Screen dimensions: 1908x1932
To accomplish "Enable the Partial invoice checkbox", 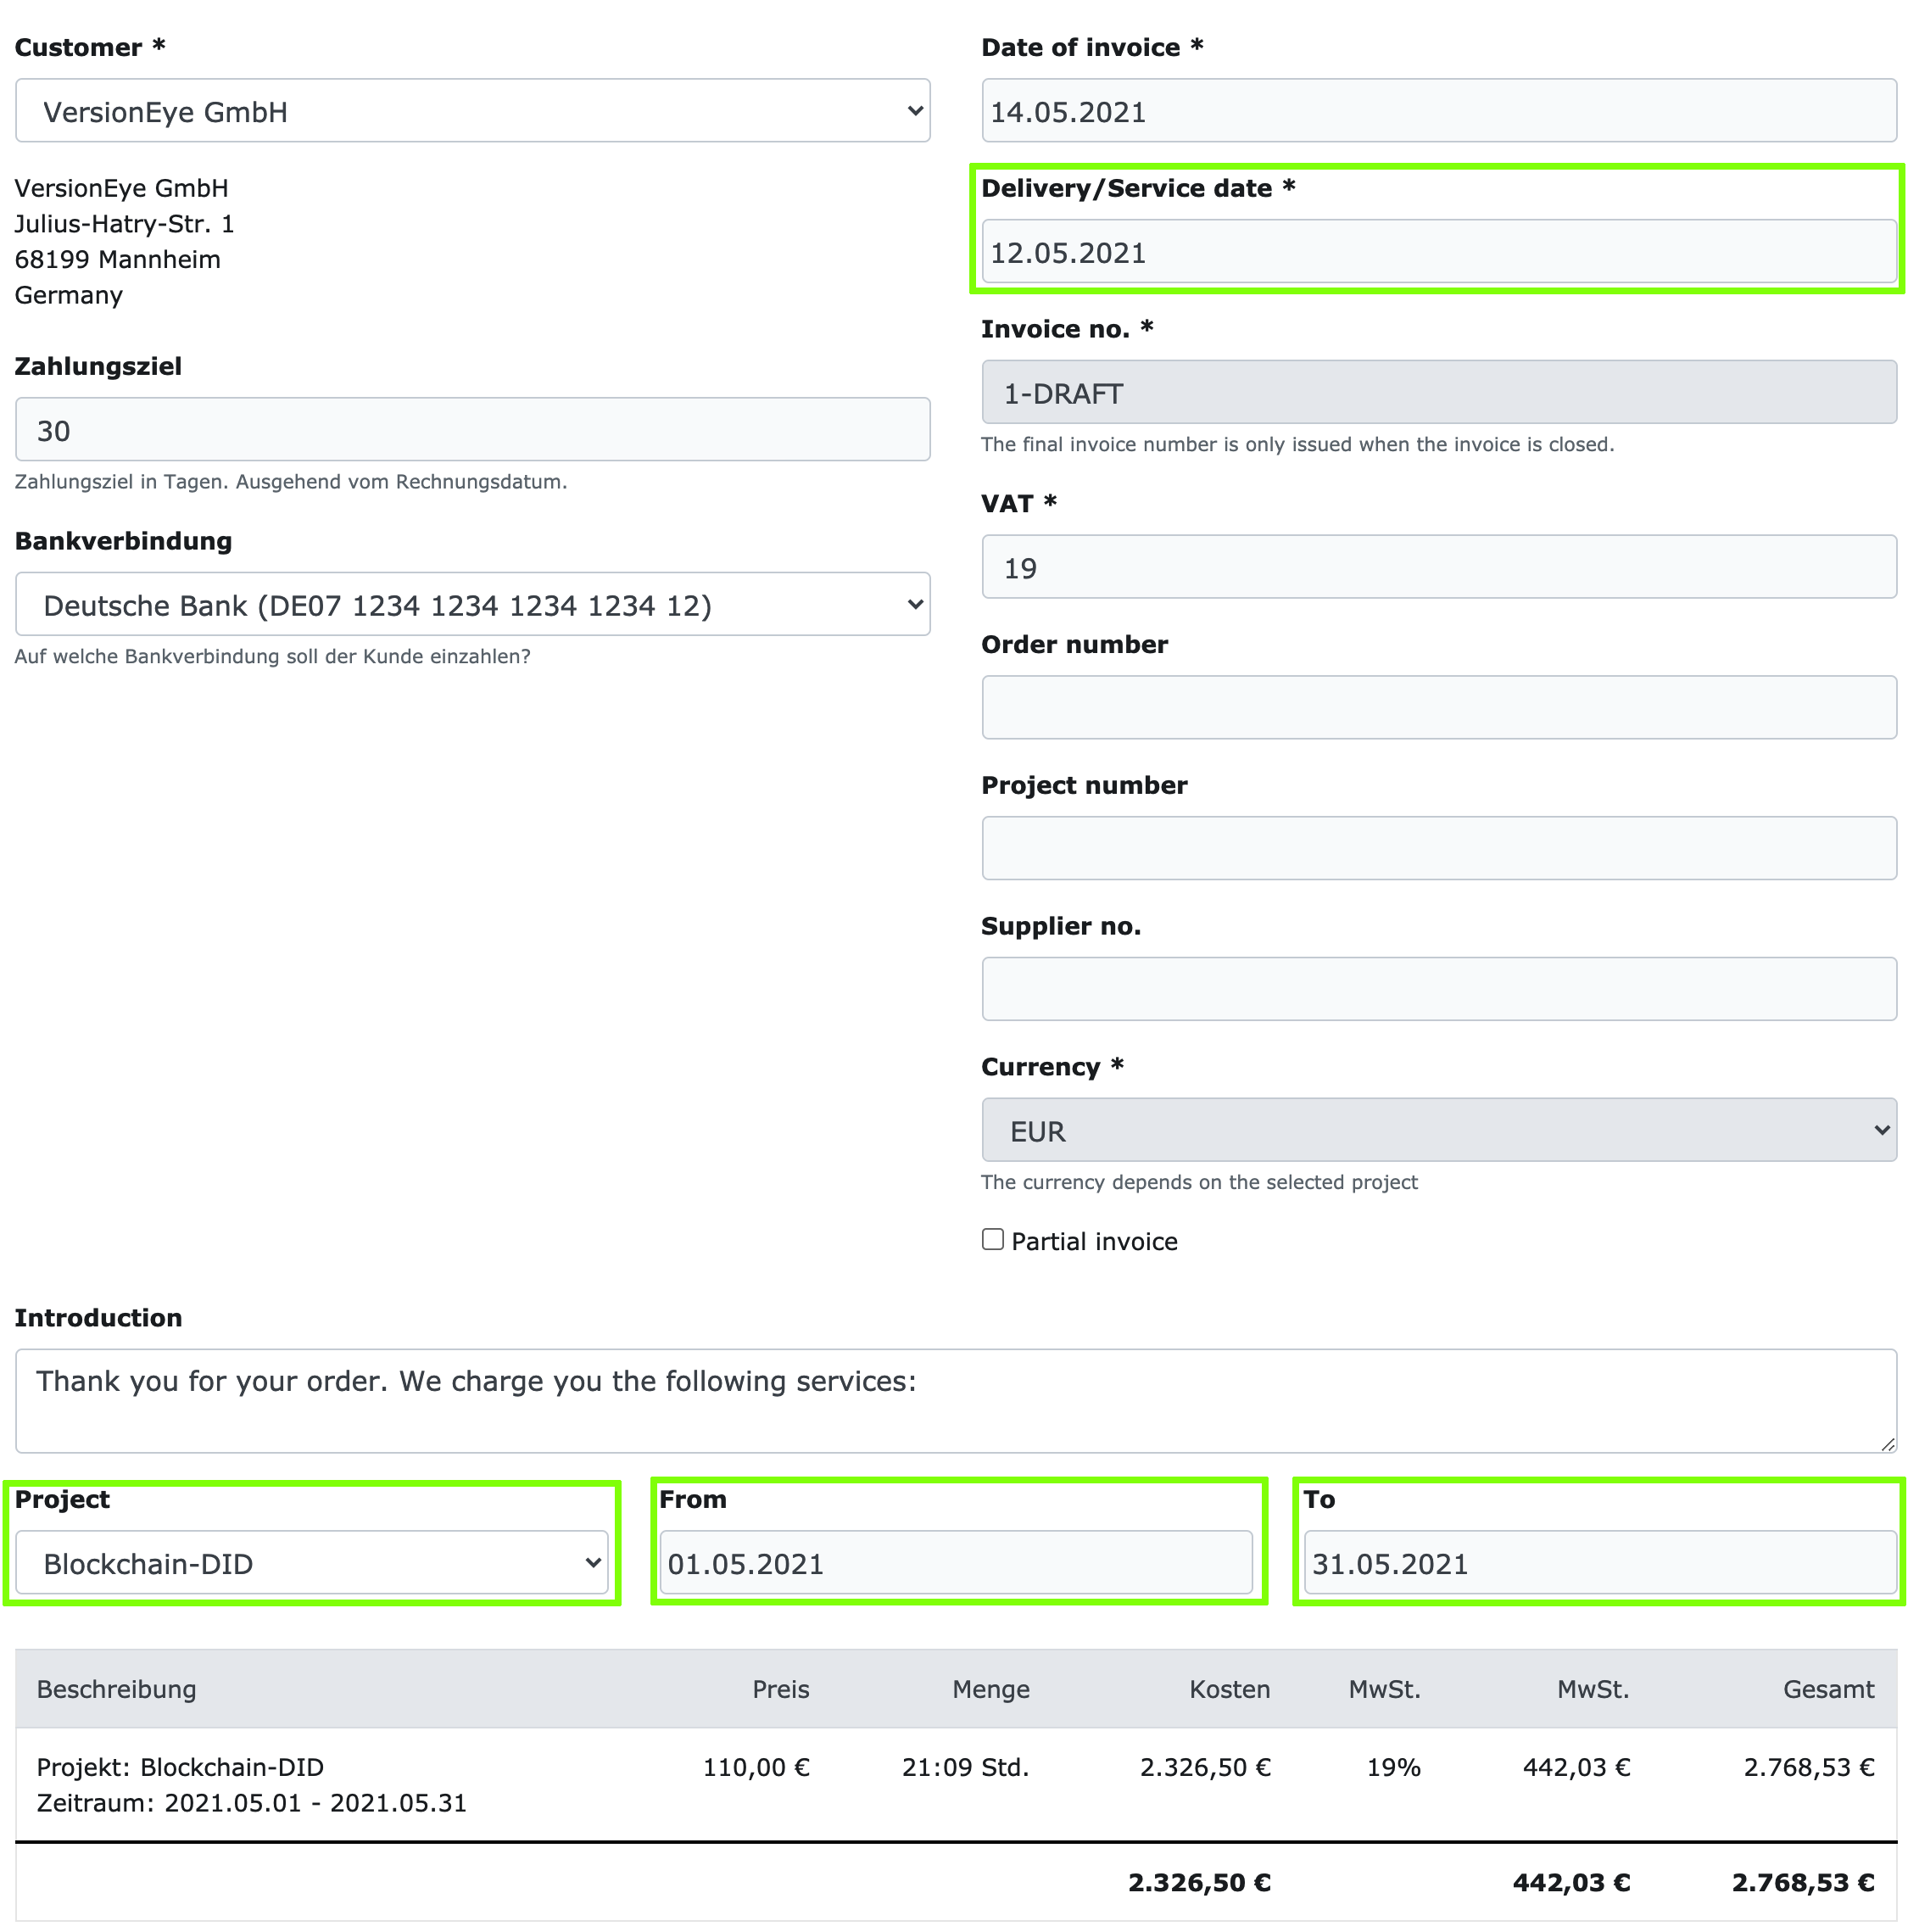I will click(992, 1239).
